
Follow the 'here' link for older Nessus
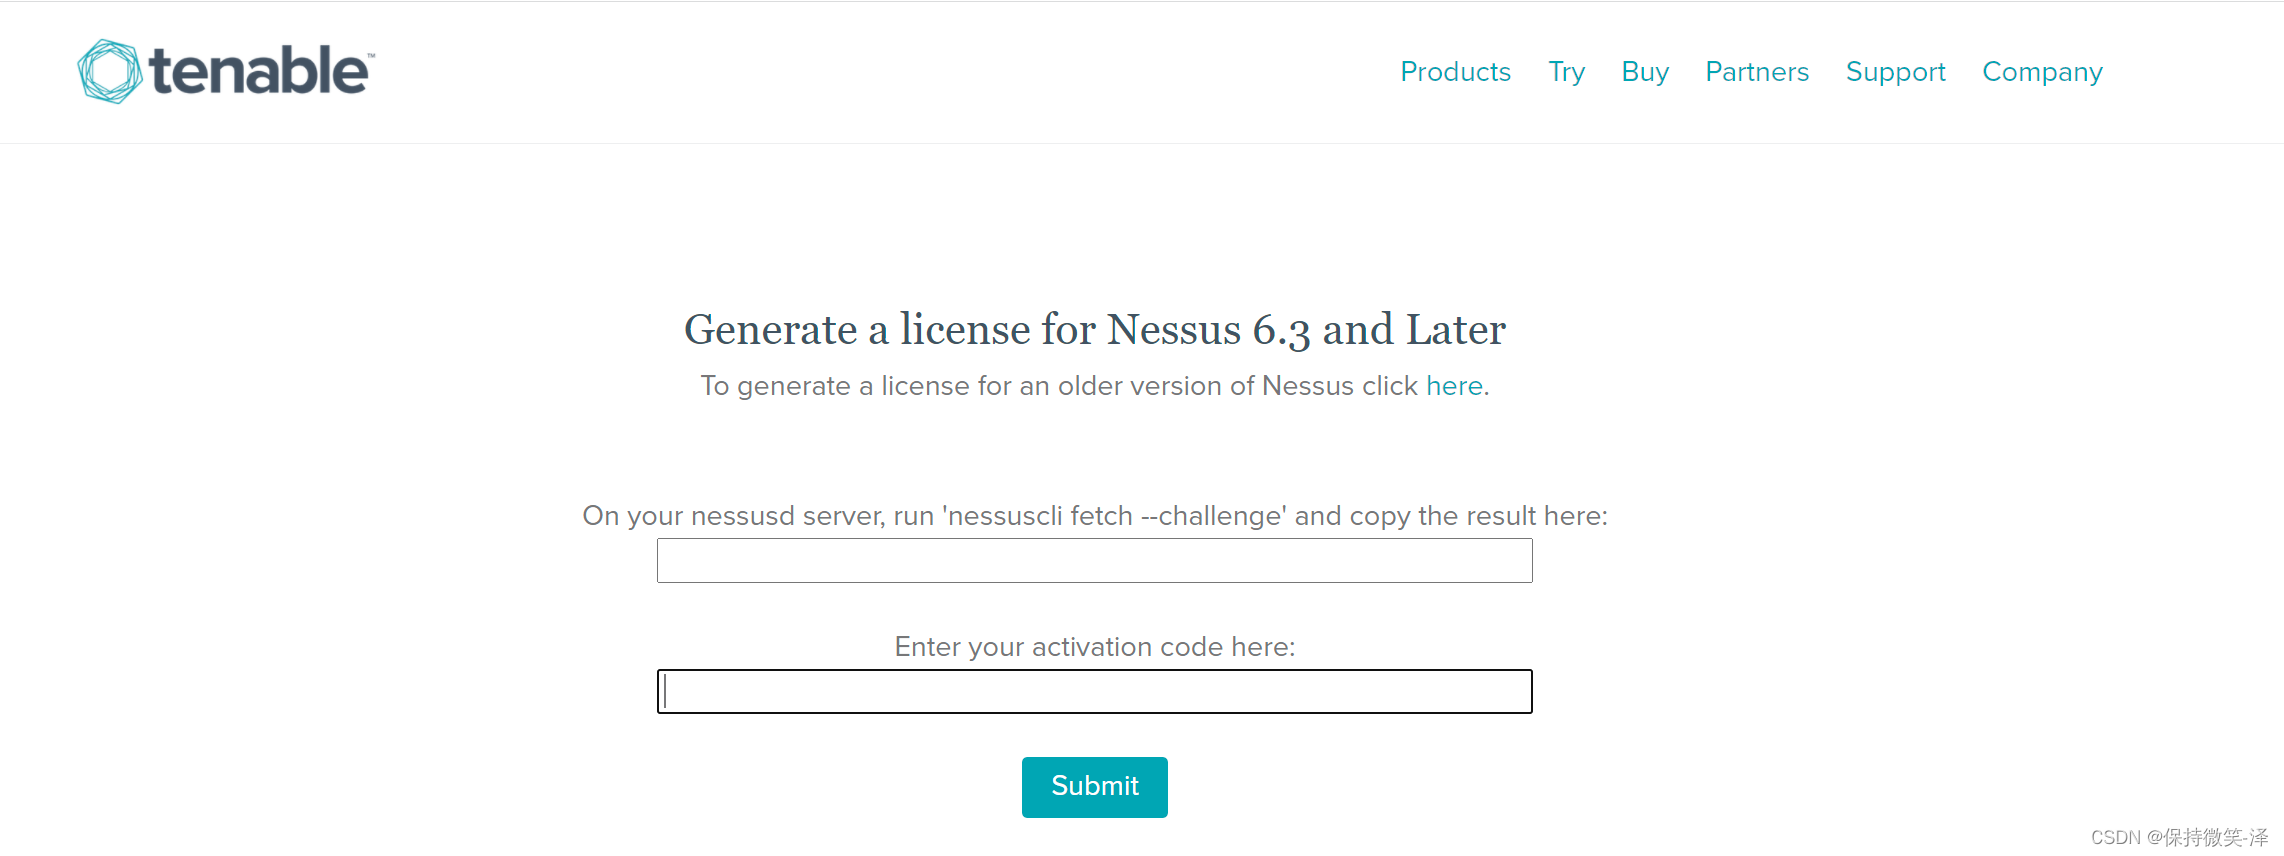[x=1454, y=386]
